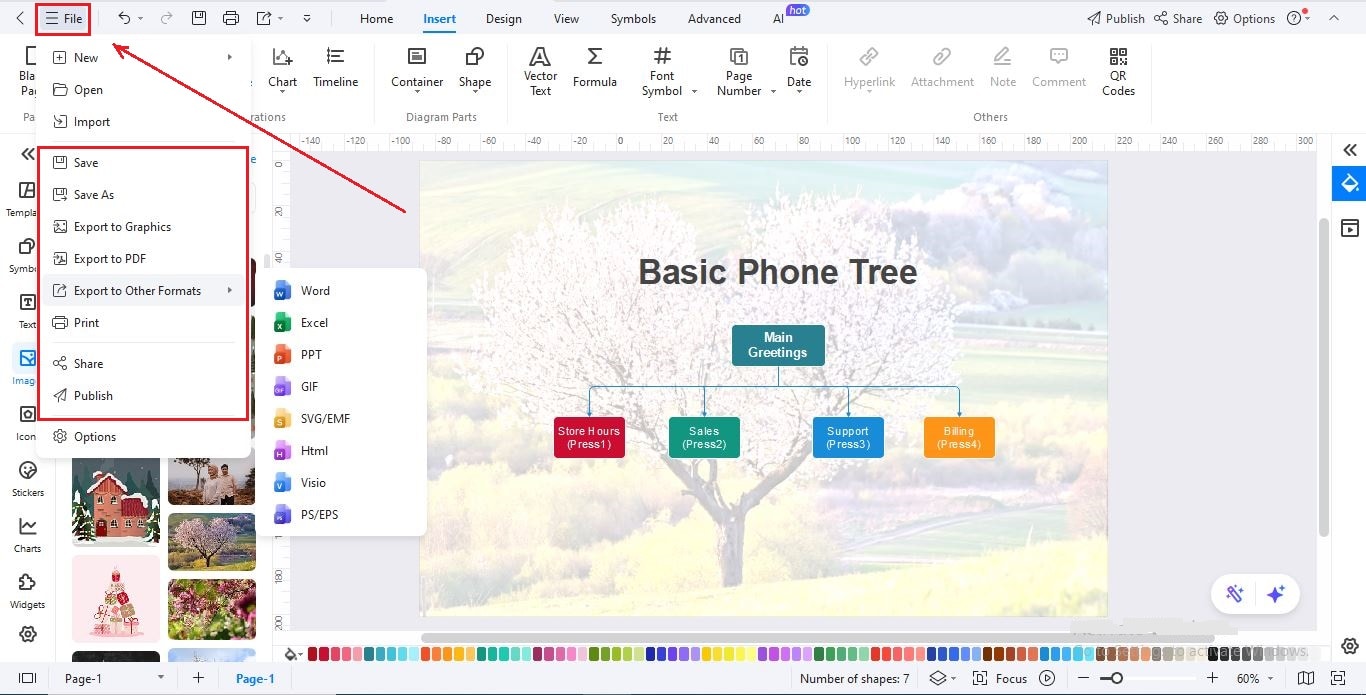Open the Shape tool in ribbon

(x=475, y=69)
